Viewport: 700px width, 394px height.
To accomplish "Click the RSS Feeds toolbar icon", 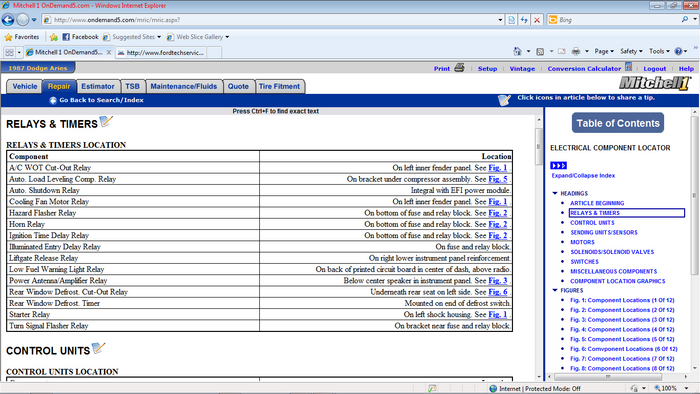I will click(540, 51).
